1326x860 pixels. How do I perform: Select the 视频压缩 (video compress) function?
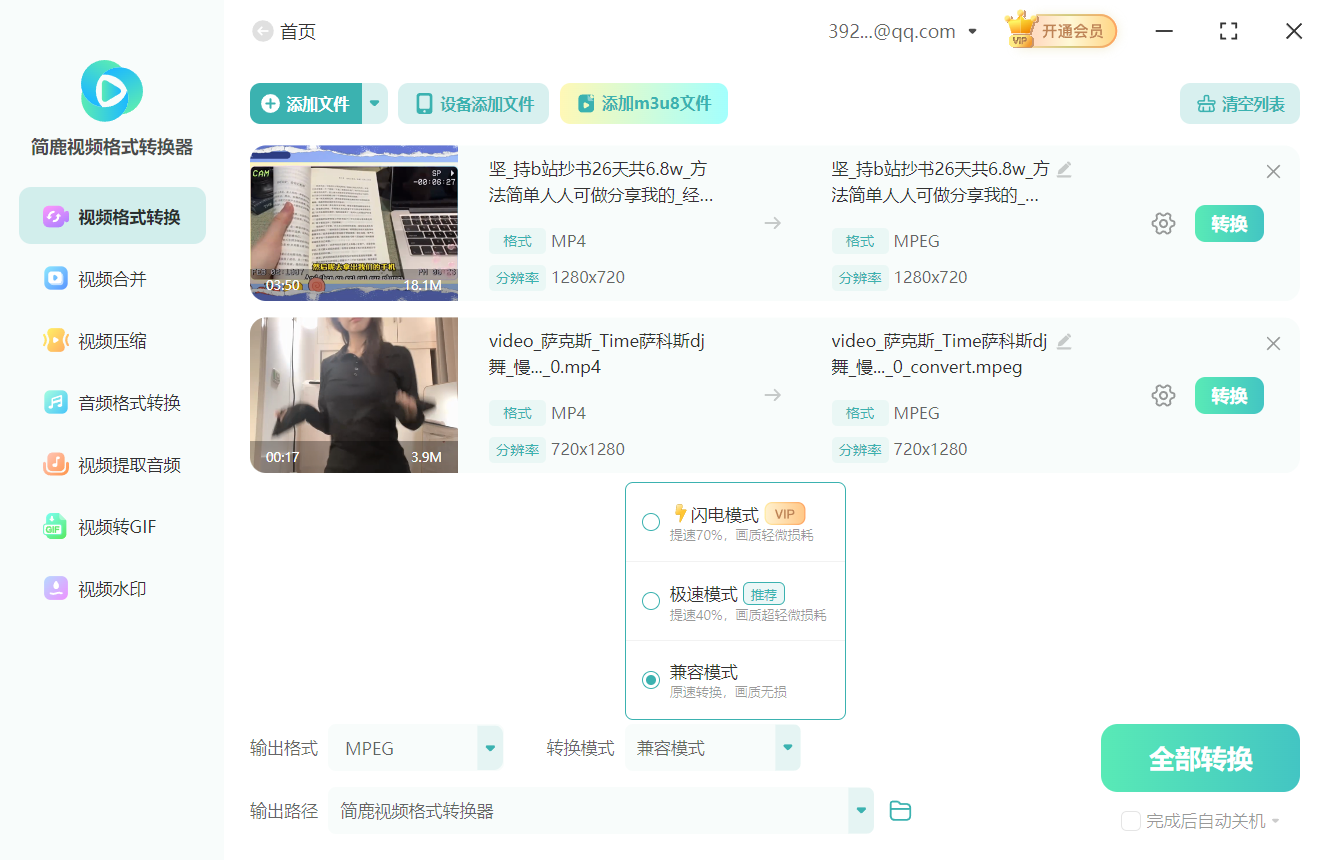point(112,341)
